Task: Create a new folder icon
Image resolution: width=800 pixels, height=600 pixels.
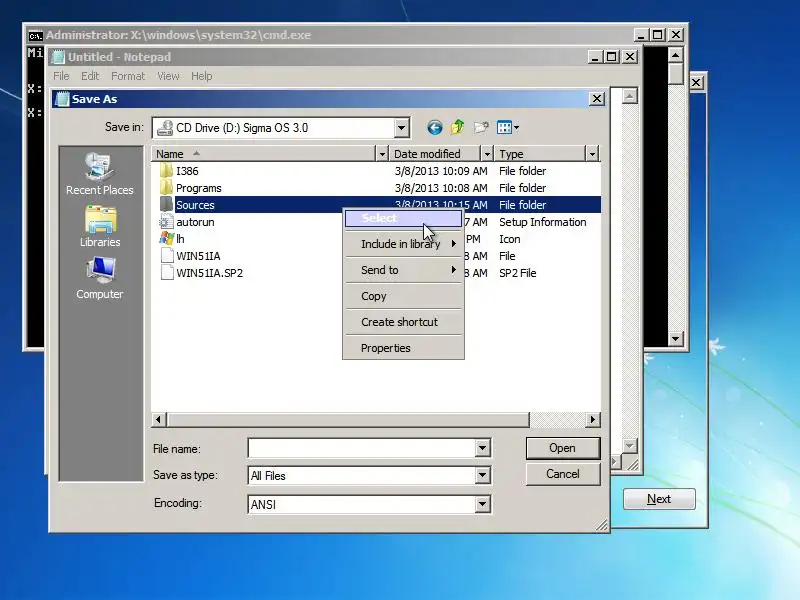Action: pos(481,128)
